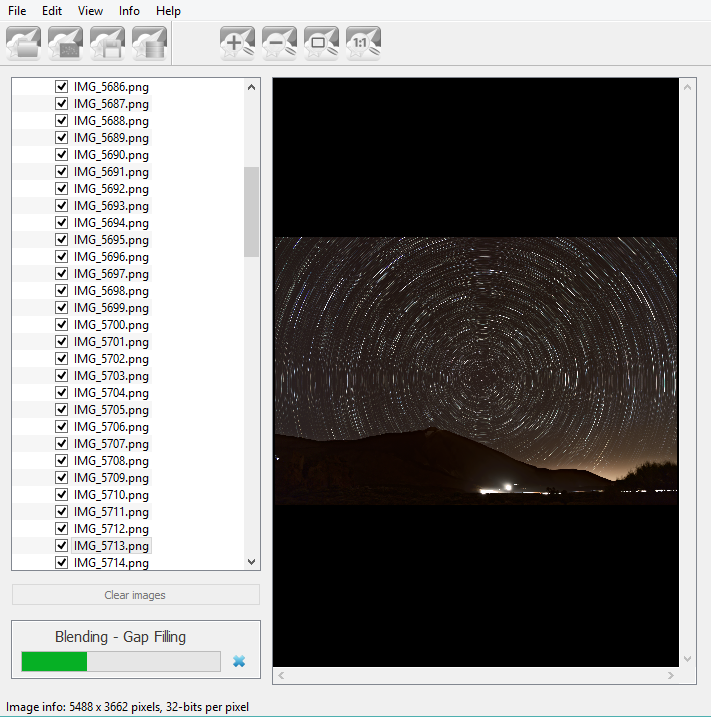Screen dimensions: 711x717
Task: Open the Help menu
Action: (x=168, y=11)
